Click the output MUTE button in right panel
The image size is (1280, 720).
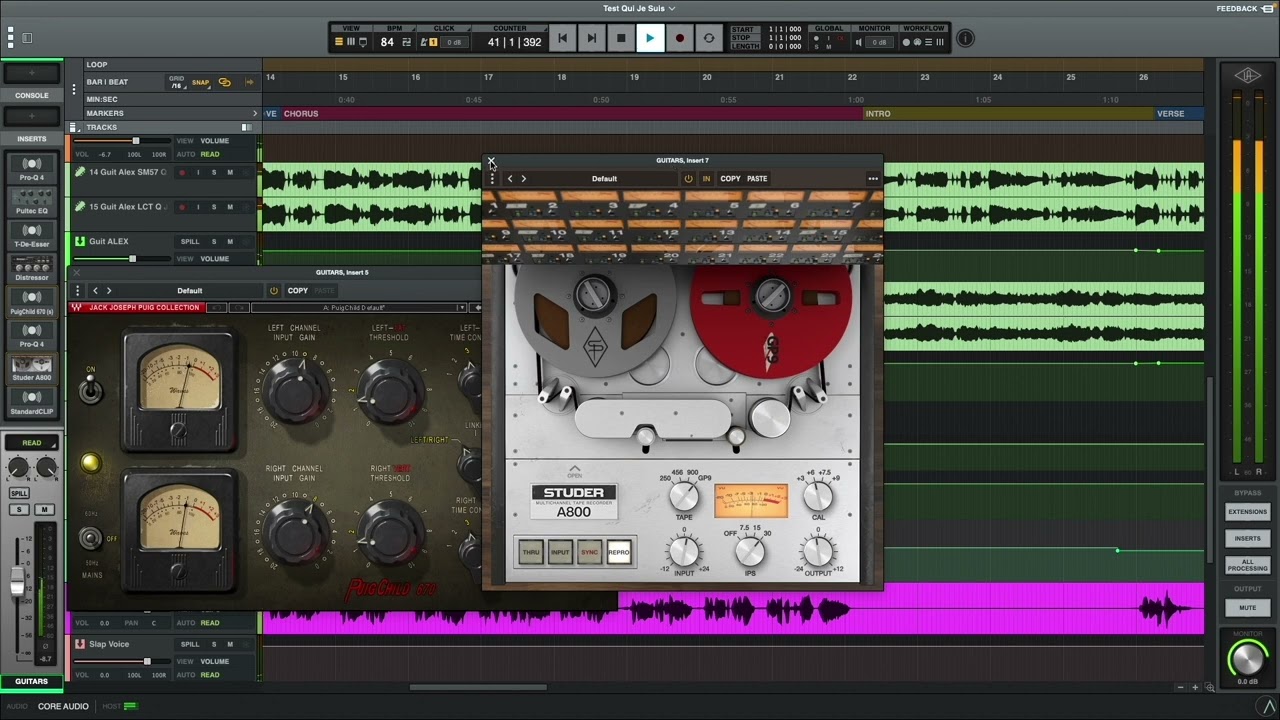[1247, 608]
